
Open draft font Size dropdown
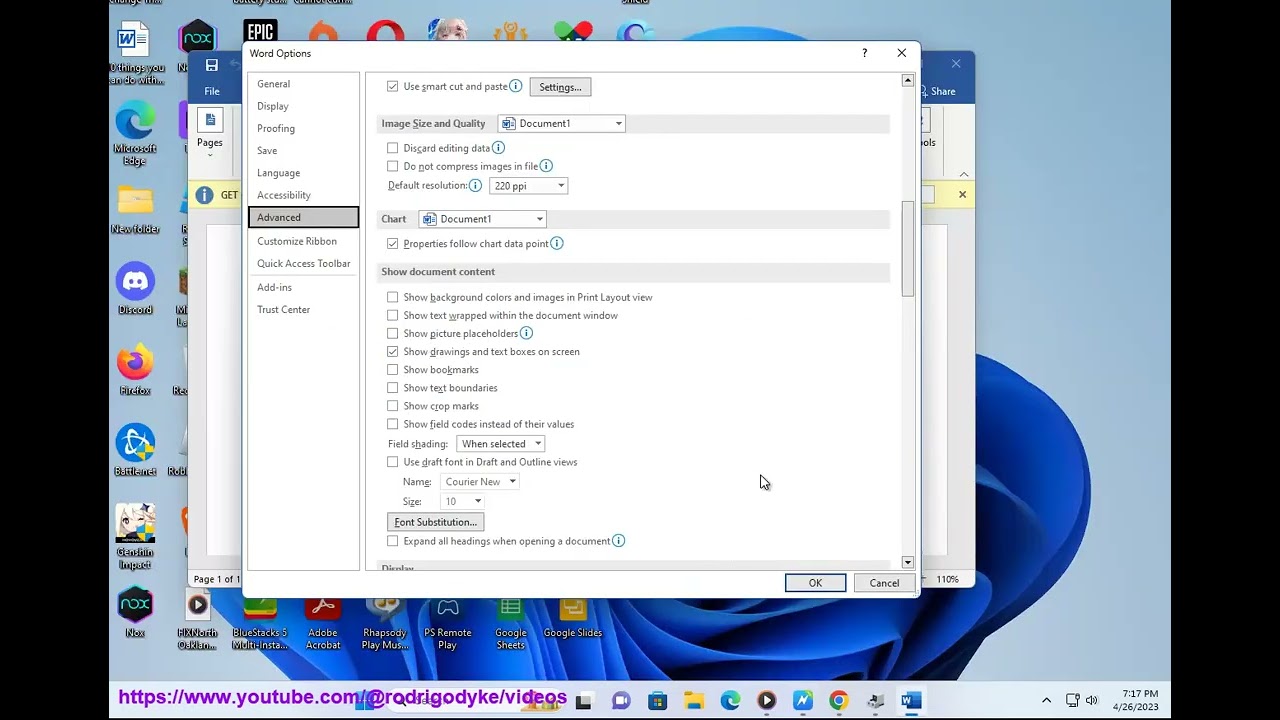462,502
